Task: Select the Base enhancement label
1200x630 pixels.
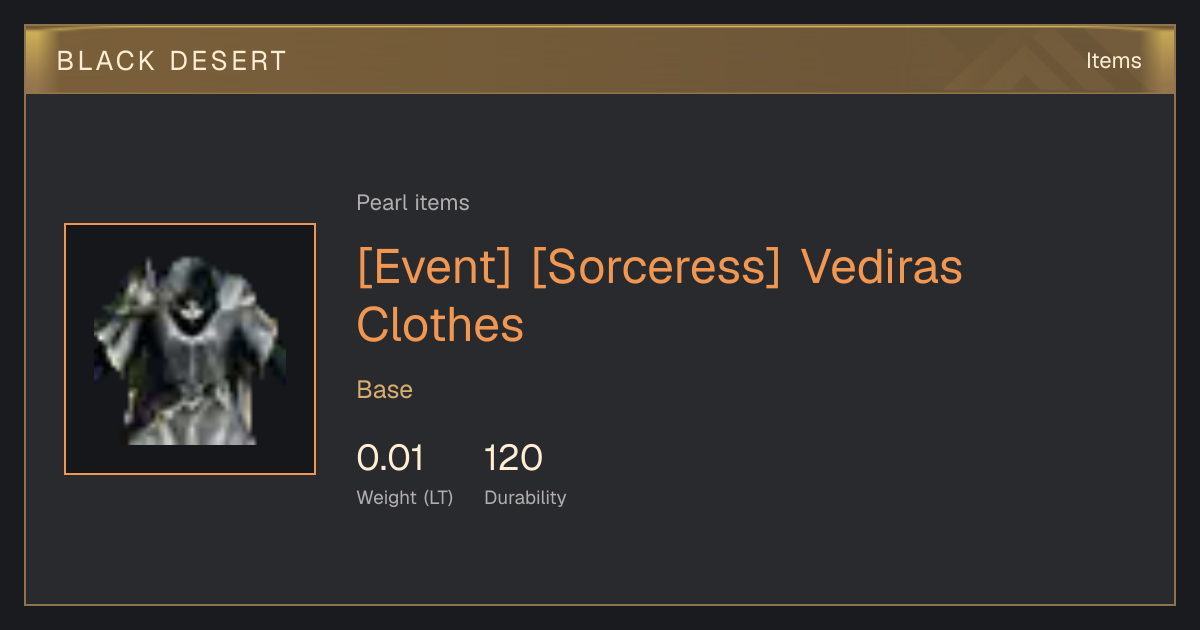Action: click(385, 390)
